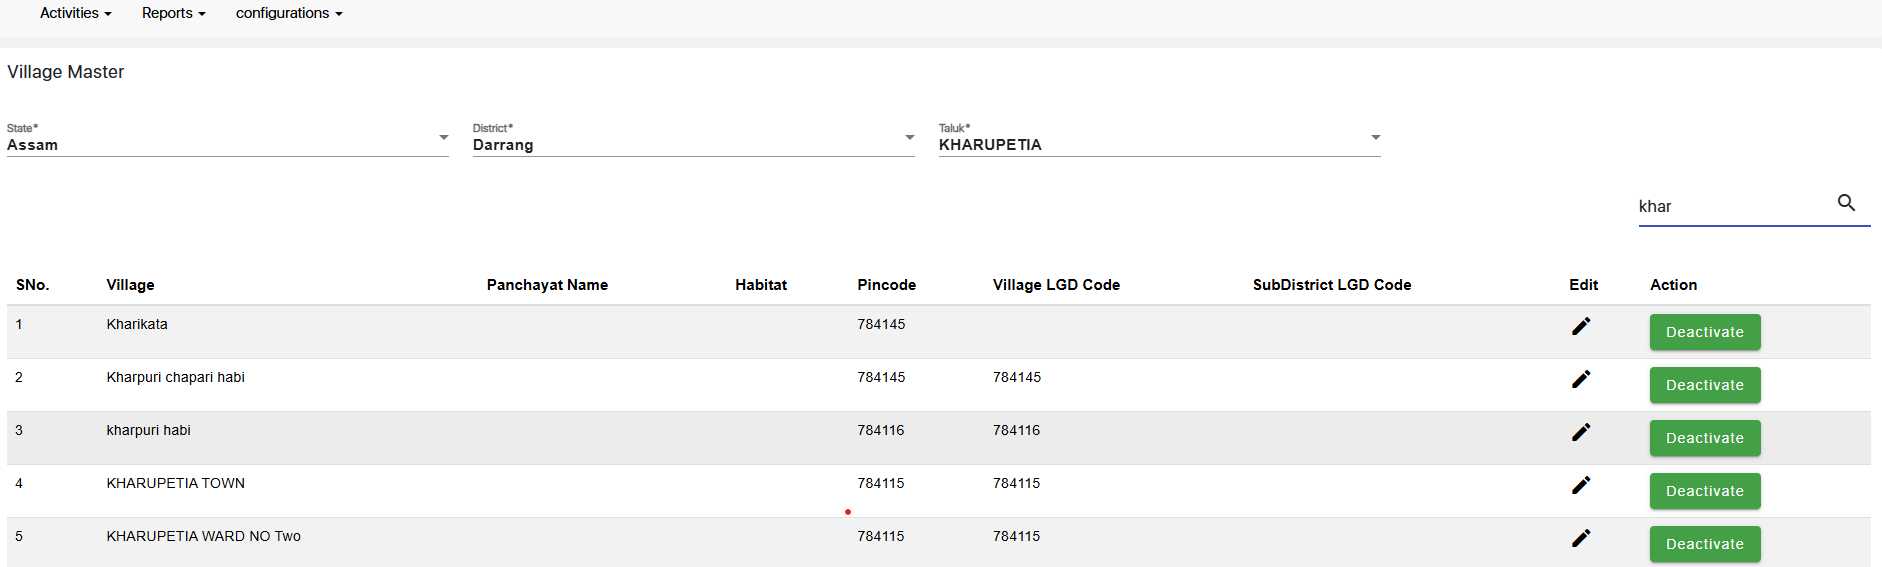Click the Village column header

(131, 285)
